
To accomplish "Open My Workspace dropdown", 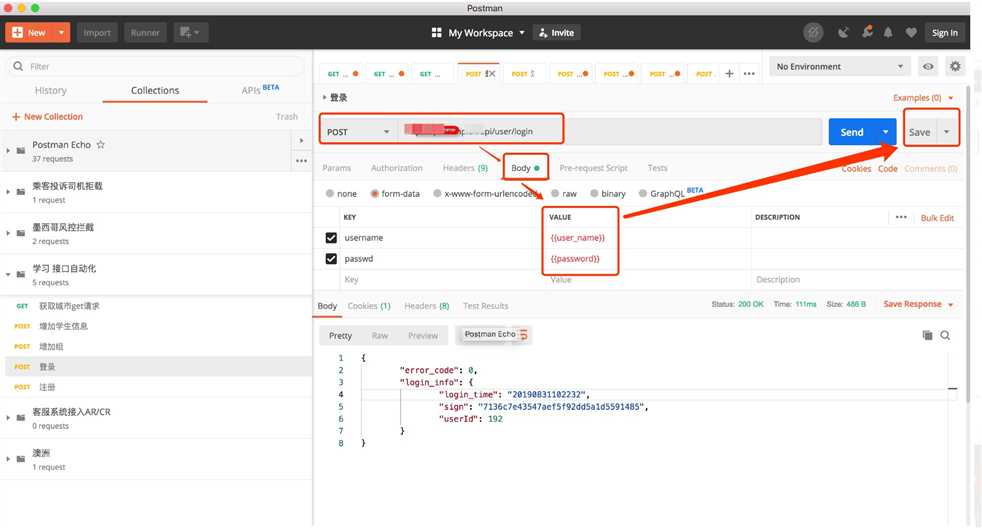I will point(486,33).
